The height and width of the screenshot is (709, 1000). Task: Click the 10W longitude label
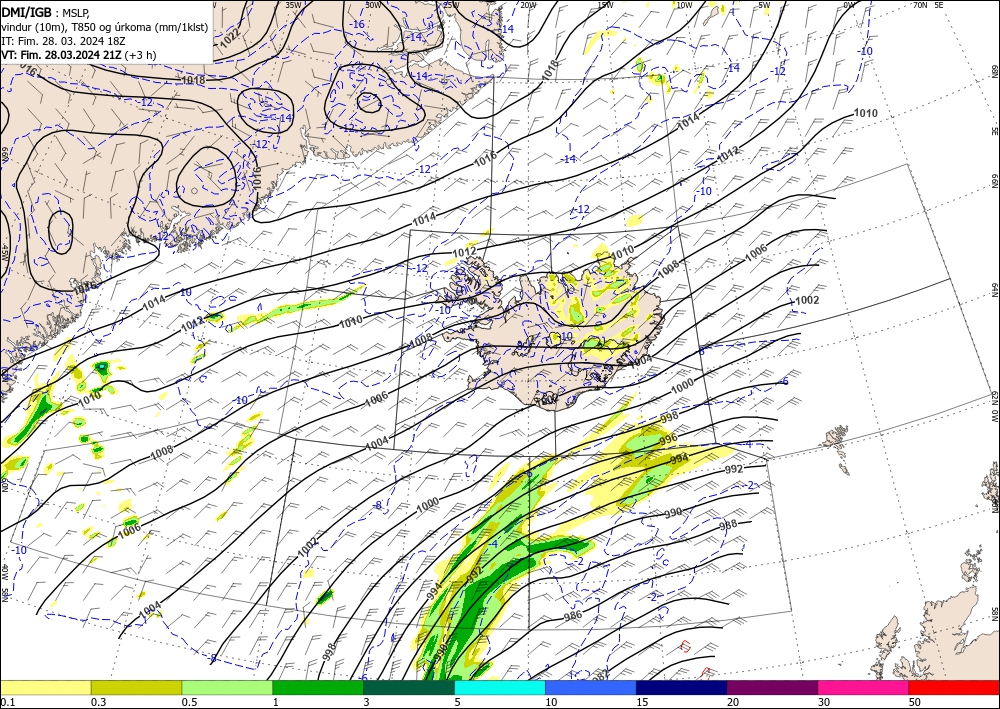(x=684, y=5)
